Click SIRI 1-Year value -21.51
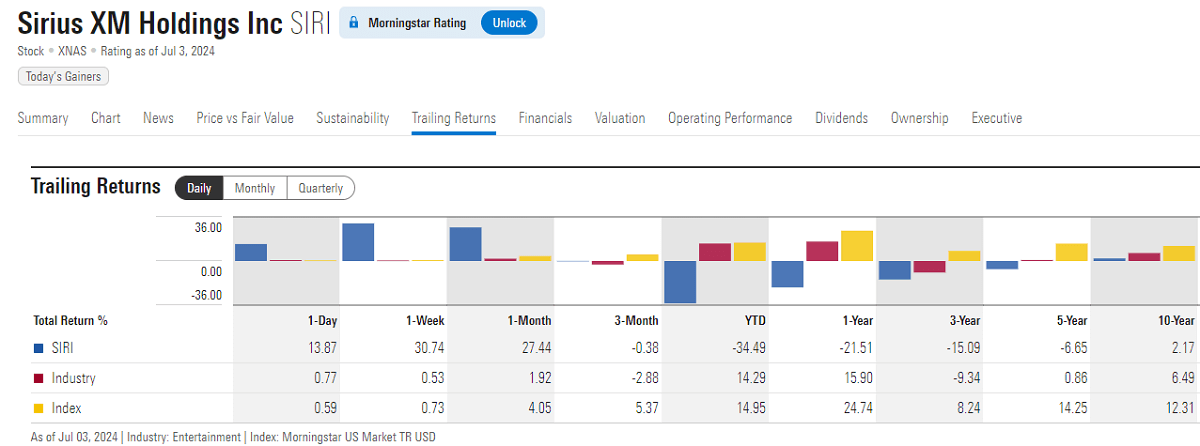1200x446 pixels. click(857, 348)
